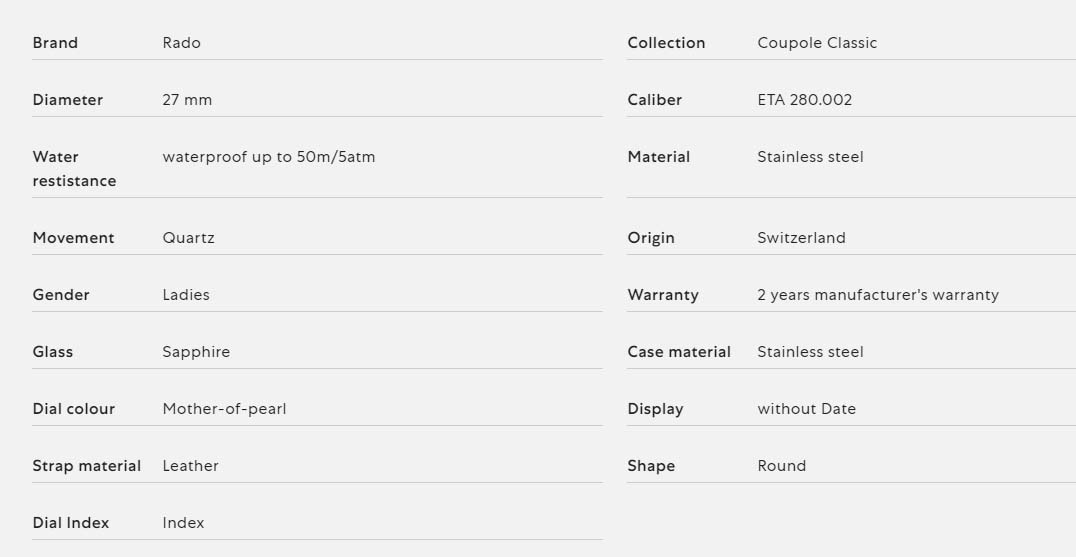The image size is (1076, 557).
Task: Click the Switzerland origin value
Action: point(801,237)
